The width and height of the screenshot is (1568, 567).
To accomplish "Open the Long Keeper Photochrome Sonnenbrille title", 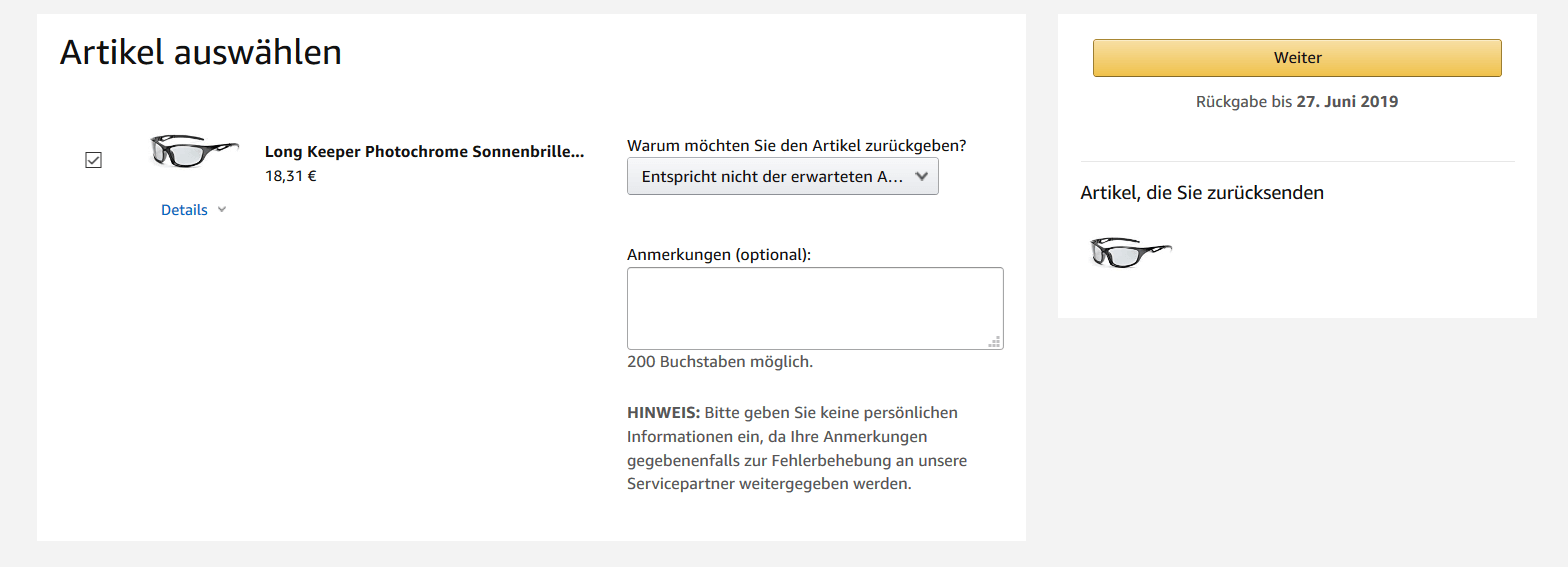I will coord(424,152).
